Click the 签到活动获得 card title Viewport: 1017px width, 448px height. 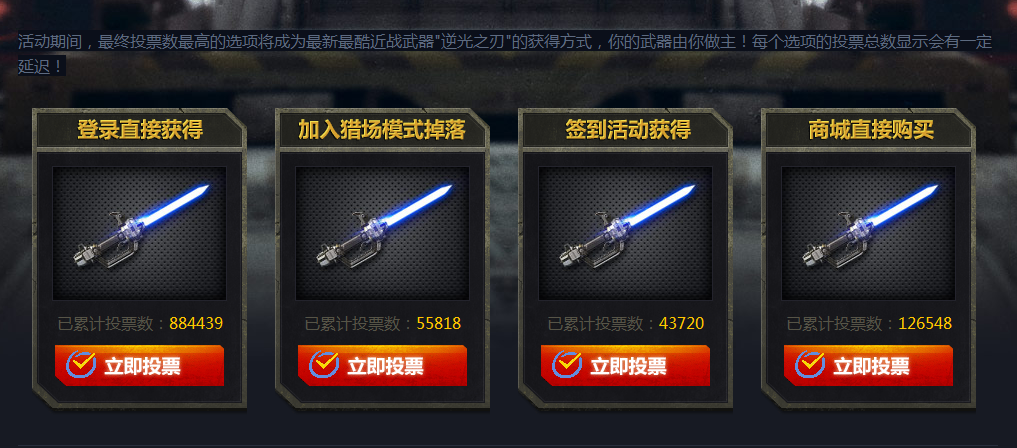click(628, 130)
